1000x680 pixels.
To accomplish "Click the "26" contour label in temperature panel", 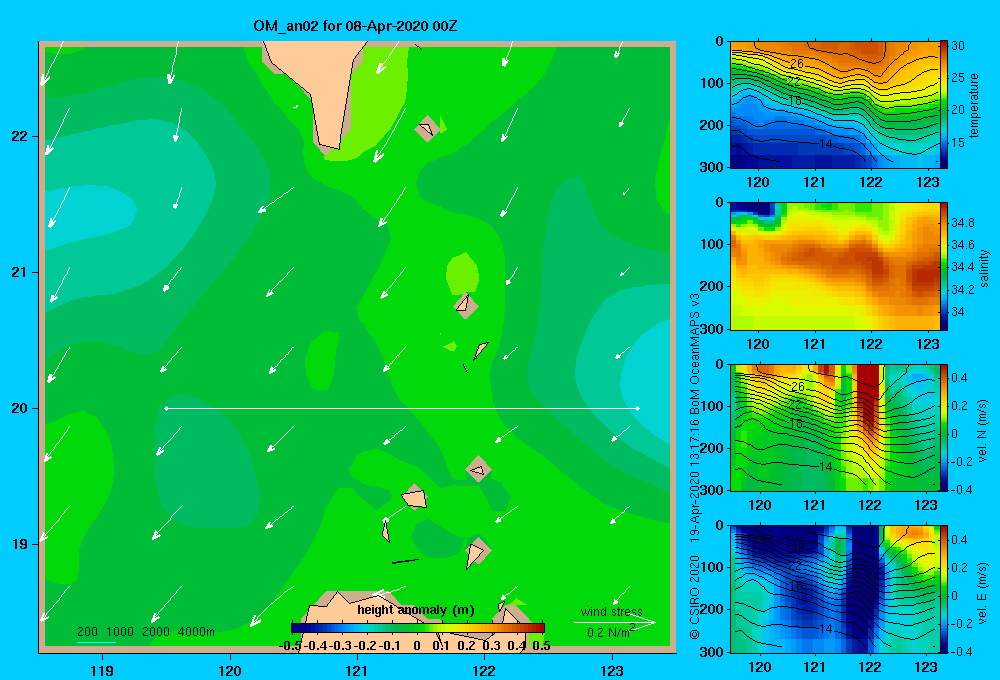I will [797, 64].
